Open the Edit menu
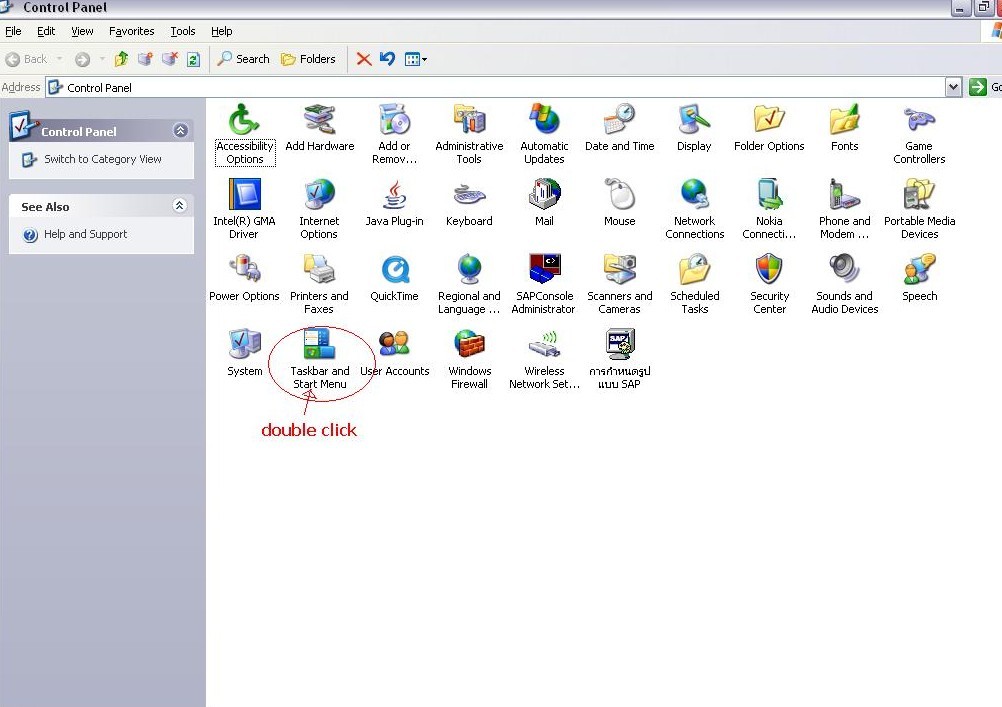This screenshot has width=1002, height=707. tap(46, 31)
